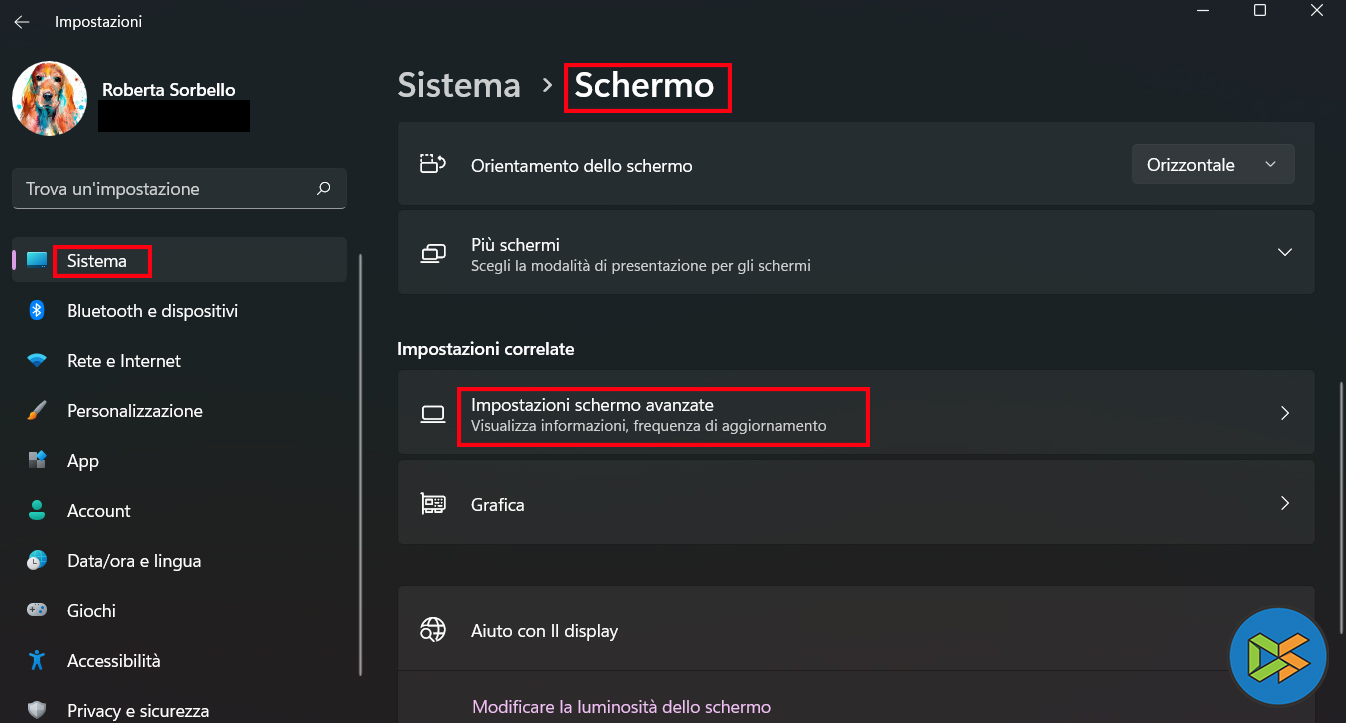Screen dimensions: 1346x723
Task: Expand the Più schermi section
Action: (1285, 253)
